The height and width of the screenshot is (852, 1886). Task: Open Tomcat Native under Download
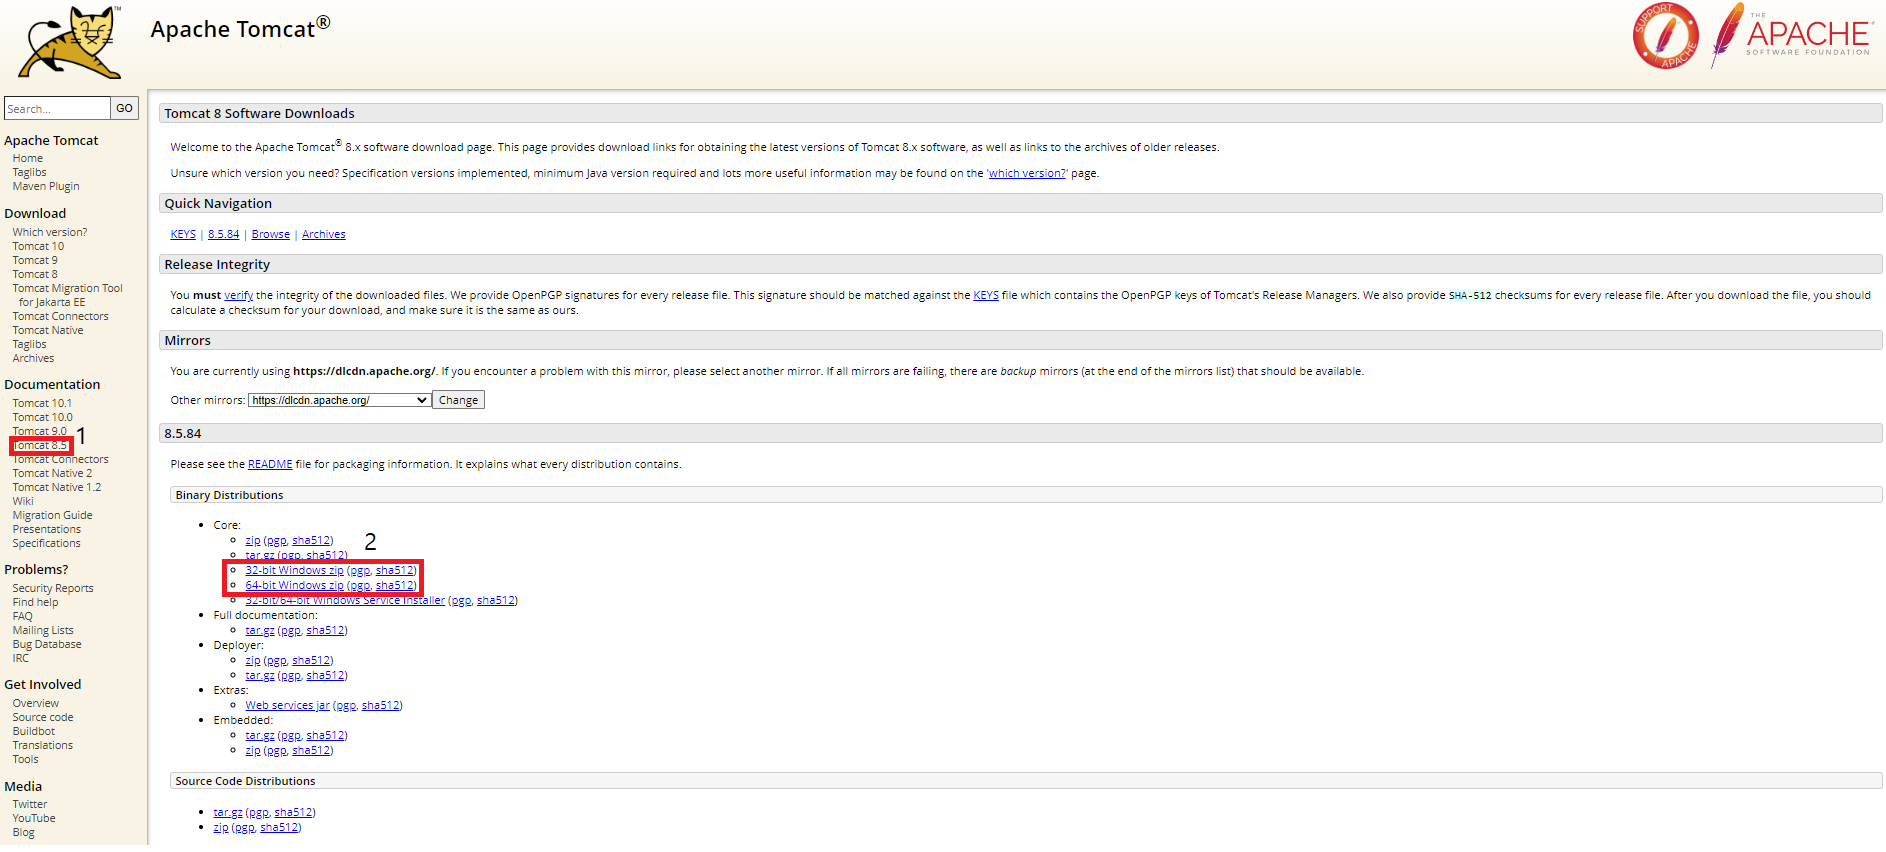point(48,330)
